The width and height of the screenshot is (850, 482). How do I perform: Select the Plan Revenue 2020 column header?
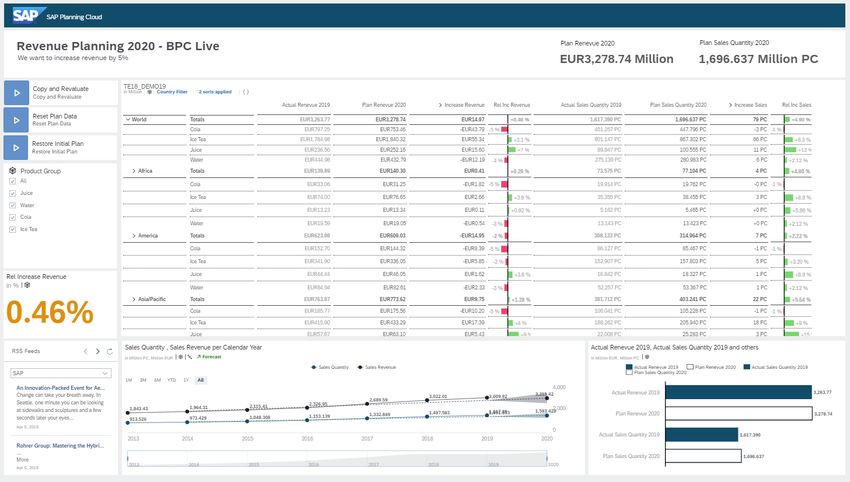[384, 105]
